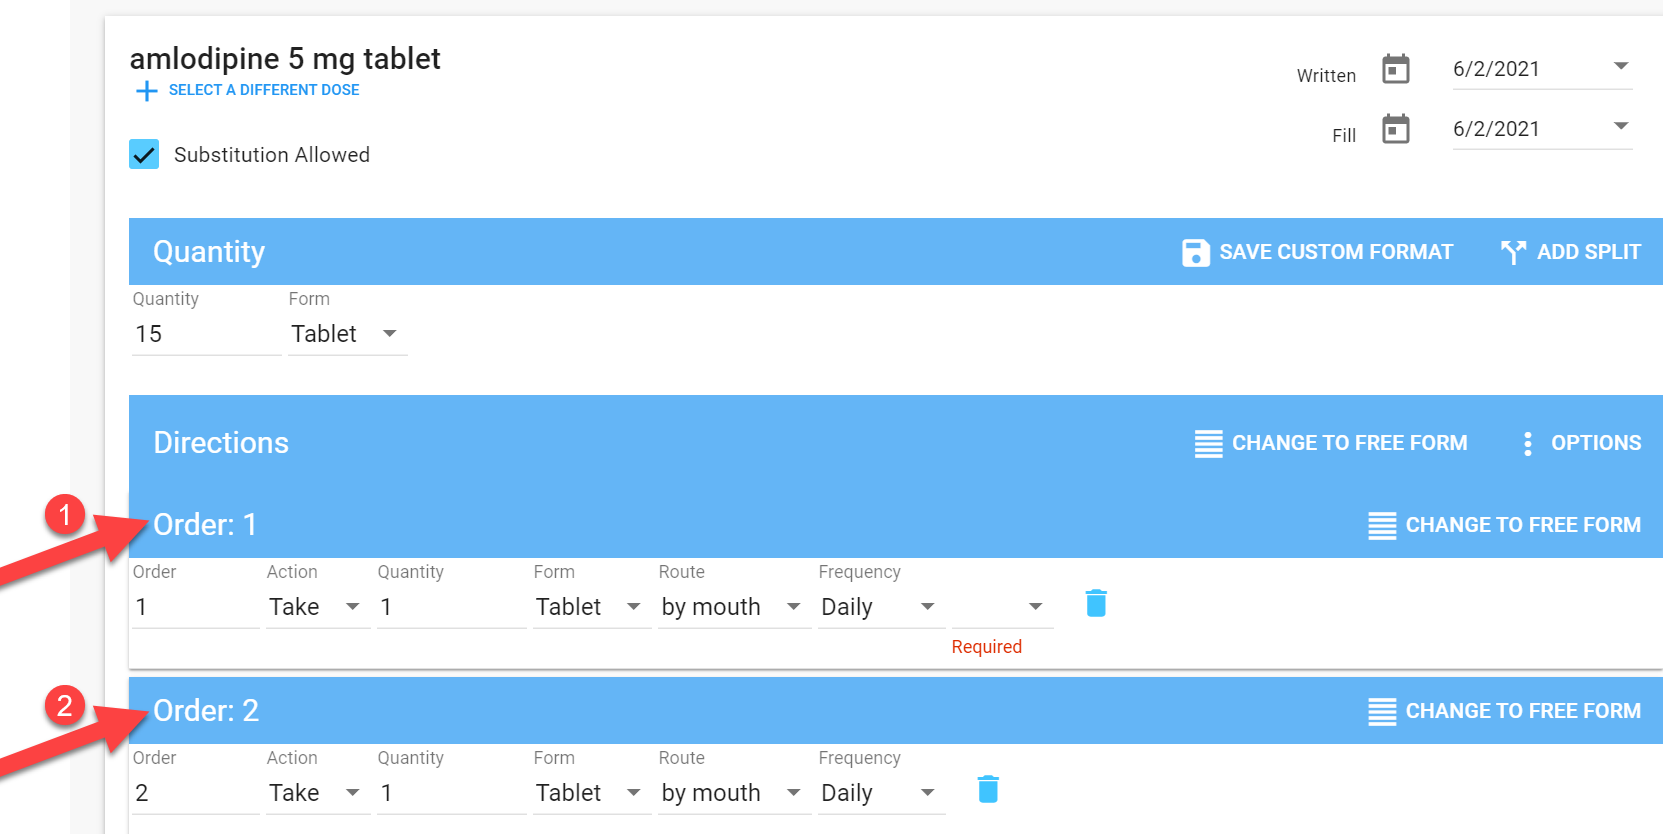Viewport: 1663px width, 834px height.
Task: Open Order 2 Frequency Daily dropdown
Action: click(881, 793)
